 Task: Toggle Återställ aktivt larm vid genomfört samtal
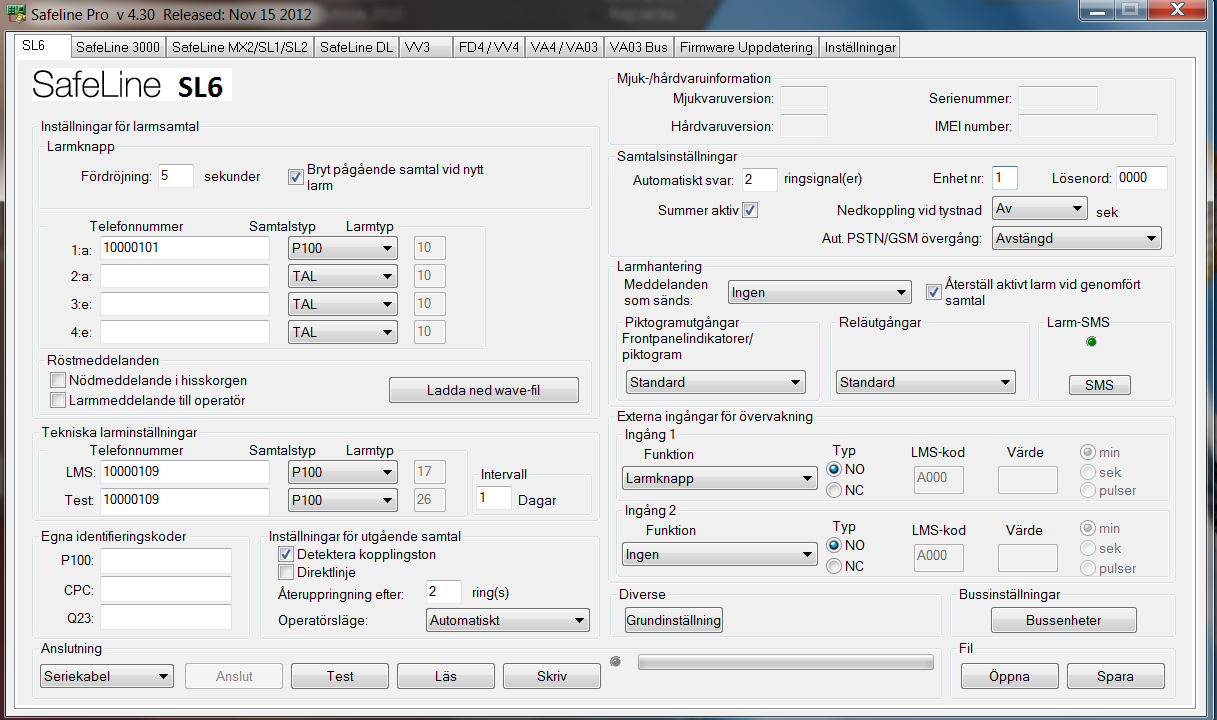click(934, 292)
